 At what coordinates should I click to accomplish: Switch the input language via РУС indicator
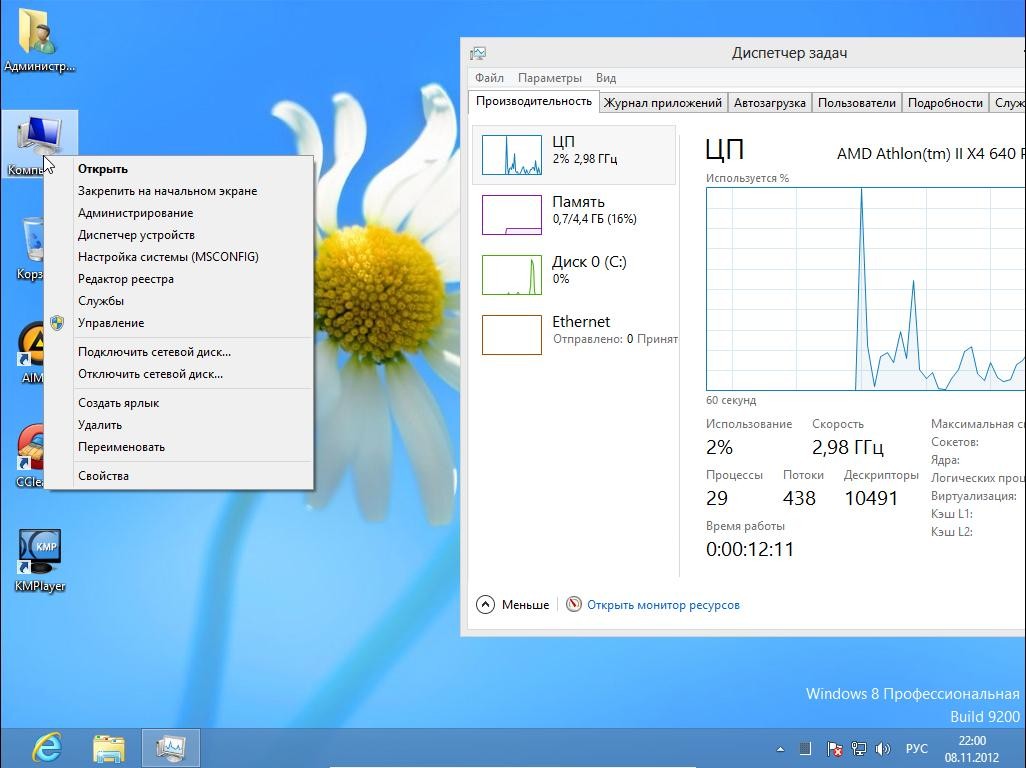pos(916,748)
